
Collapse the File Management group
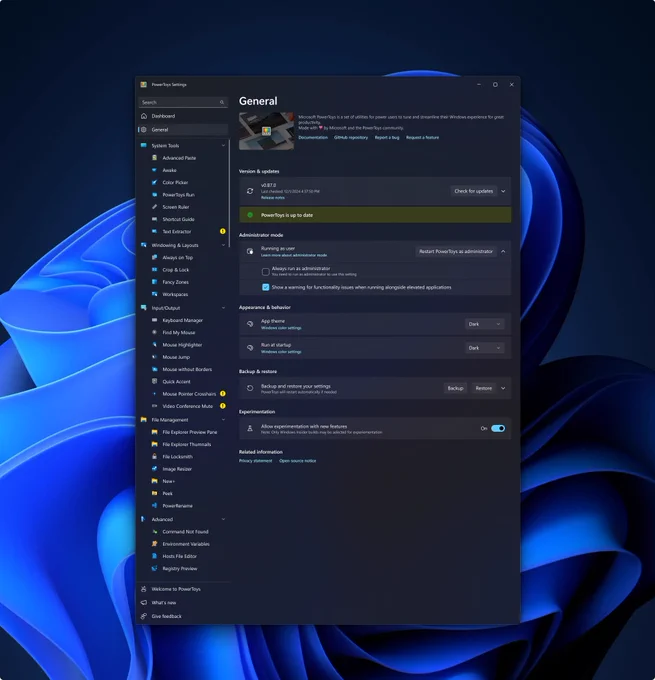(x=223, y=420)
